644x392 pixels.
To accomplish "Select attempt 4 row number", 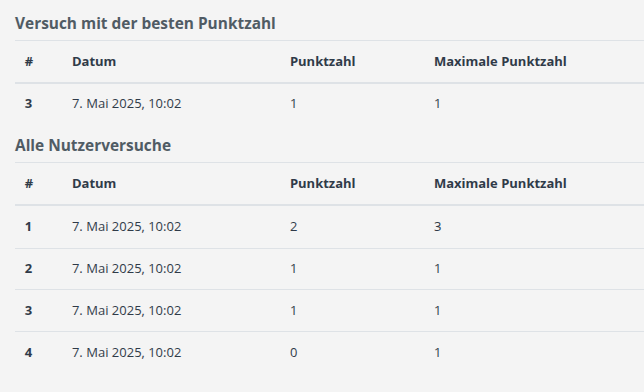I will tap(28, 353).
